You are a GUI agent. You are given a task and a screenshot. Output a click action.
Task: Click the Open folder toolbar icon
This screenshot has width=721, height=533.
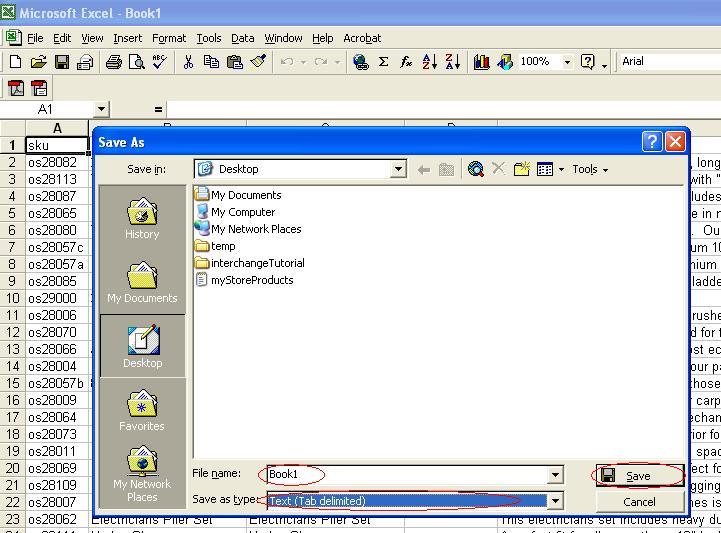click(x=39, y=62)
